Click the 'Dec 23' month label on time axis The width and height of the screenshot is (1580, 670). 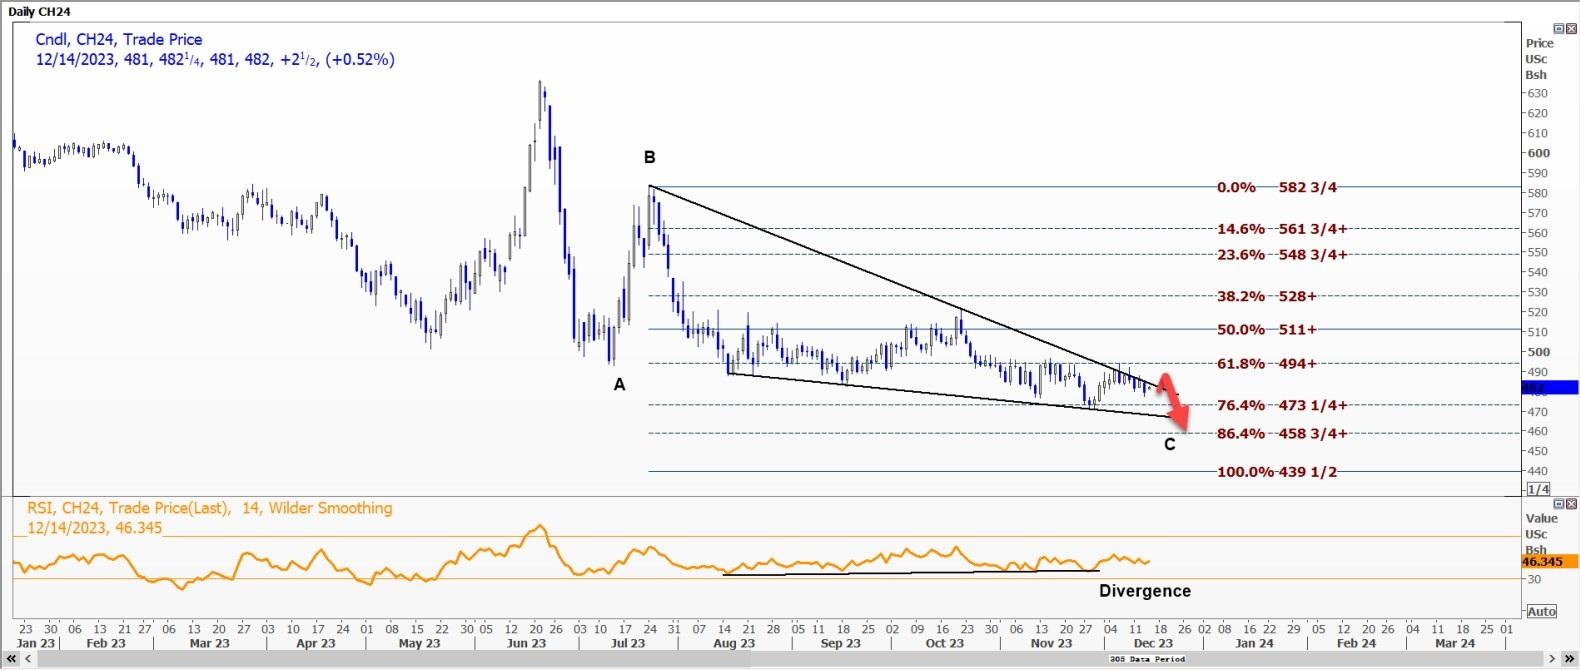[1153, 643]
